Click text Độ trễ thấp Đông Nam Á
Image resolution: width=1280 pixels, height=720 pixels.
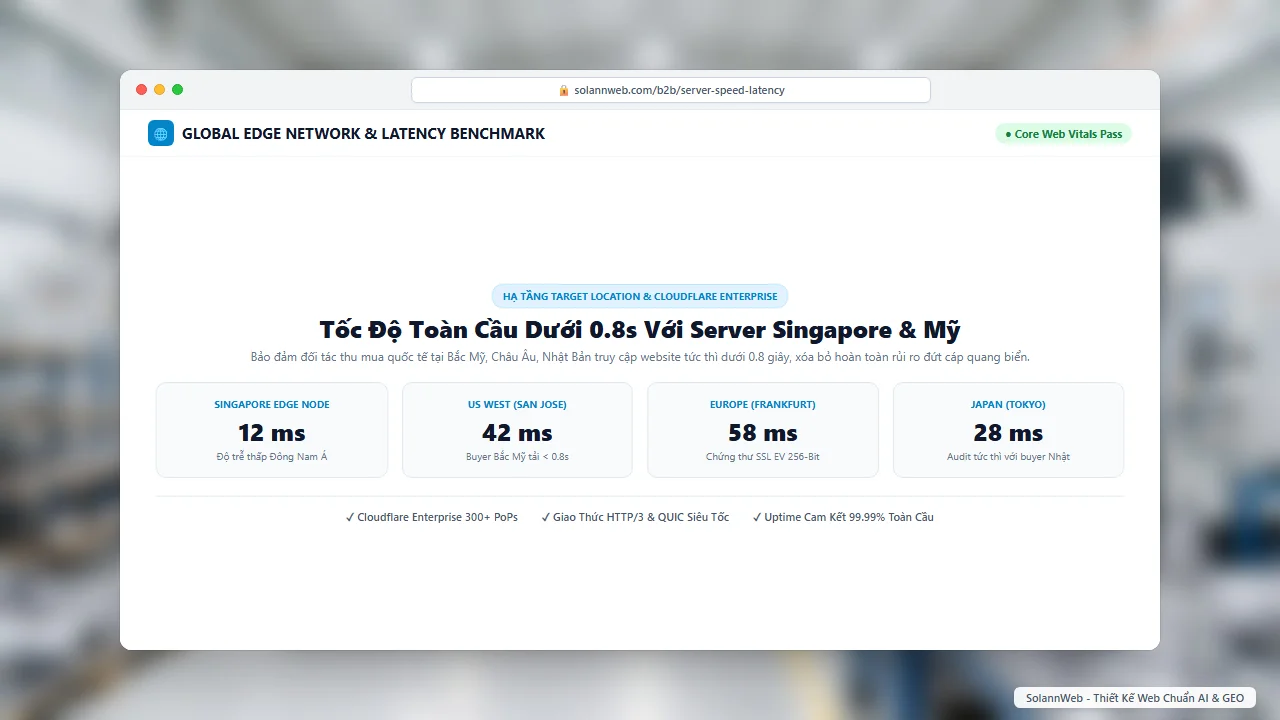coord(272,457)
